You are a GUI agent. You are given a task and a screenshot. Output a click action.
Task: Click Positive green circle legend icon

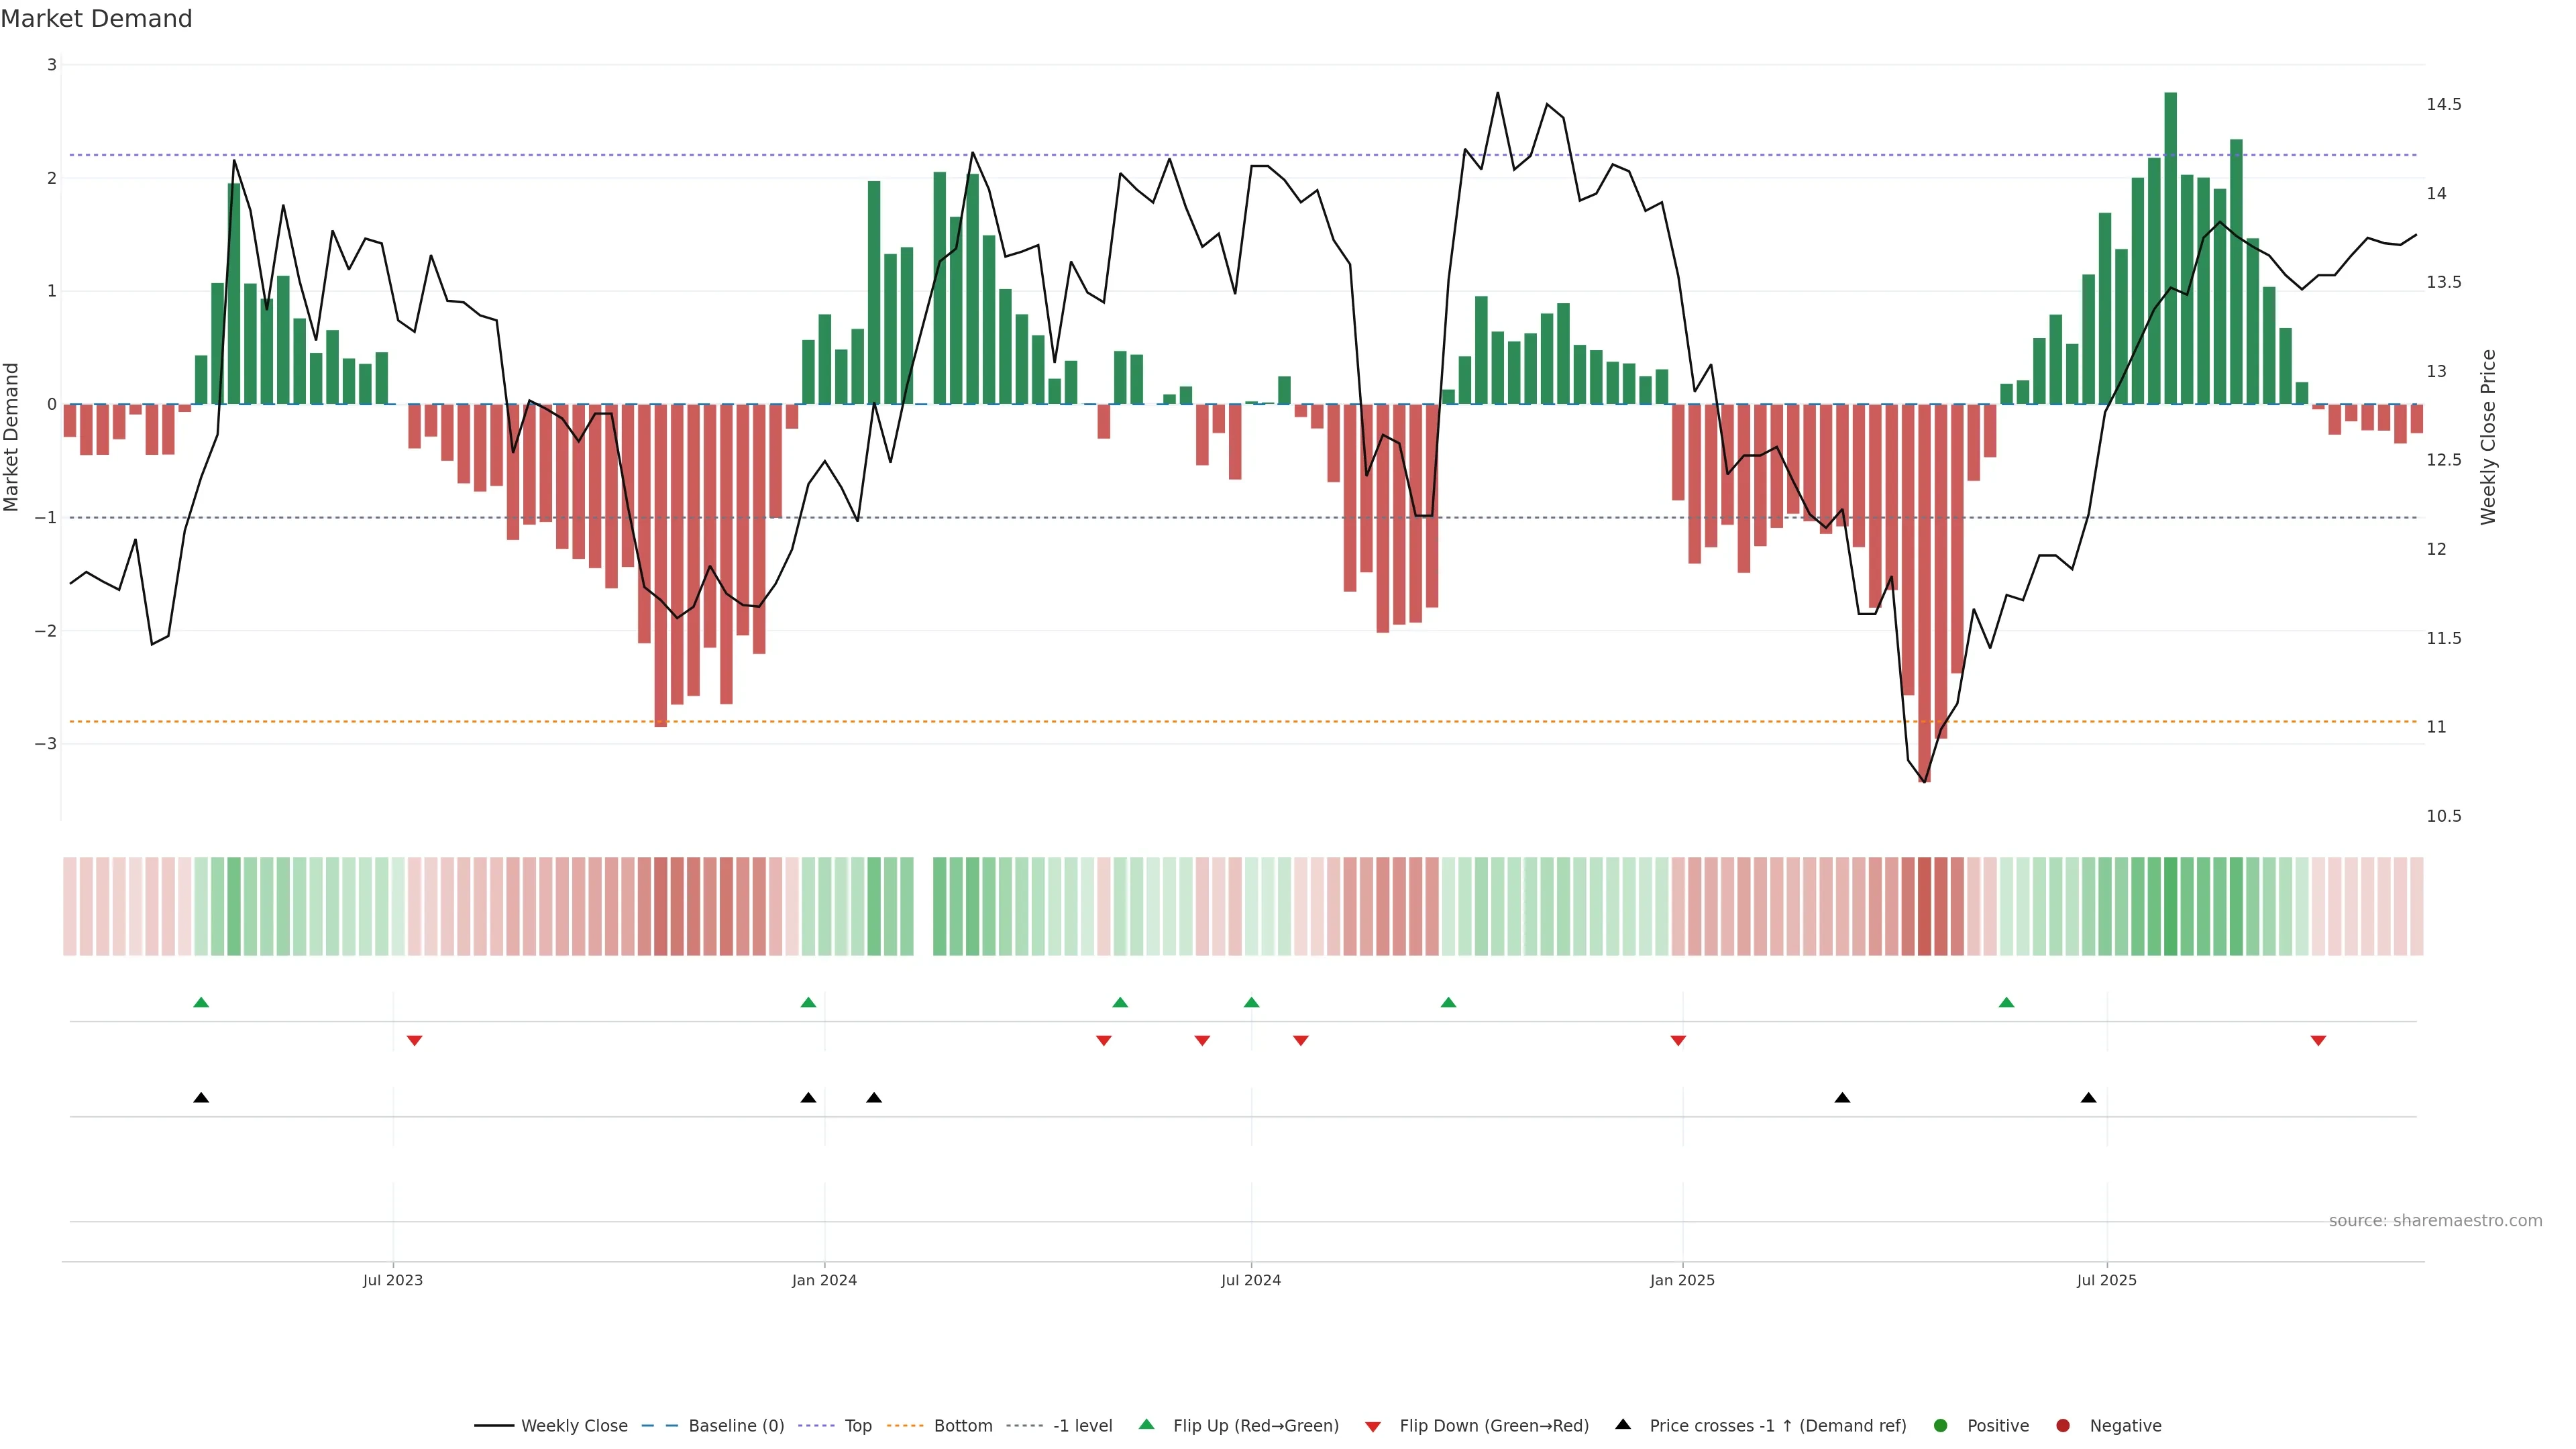point(1941,1426)
